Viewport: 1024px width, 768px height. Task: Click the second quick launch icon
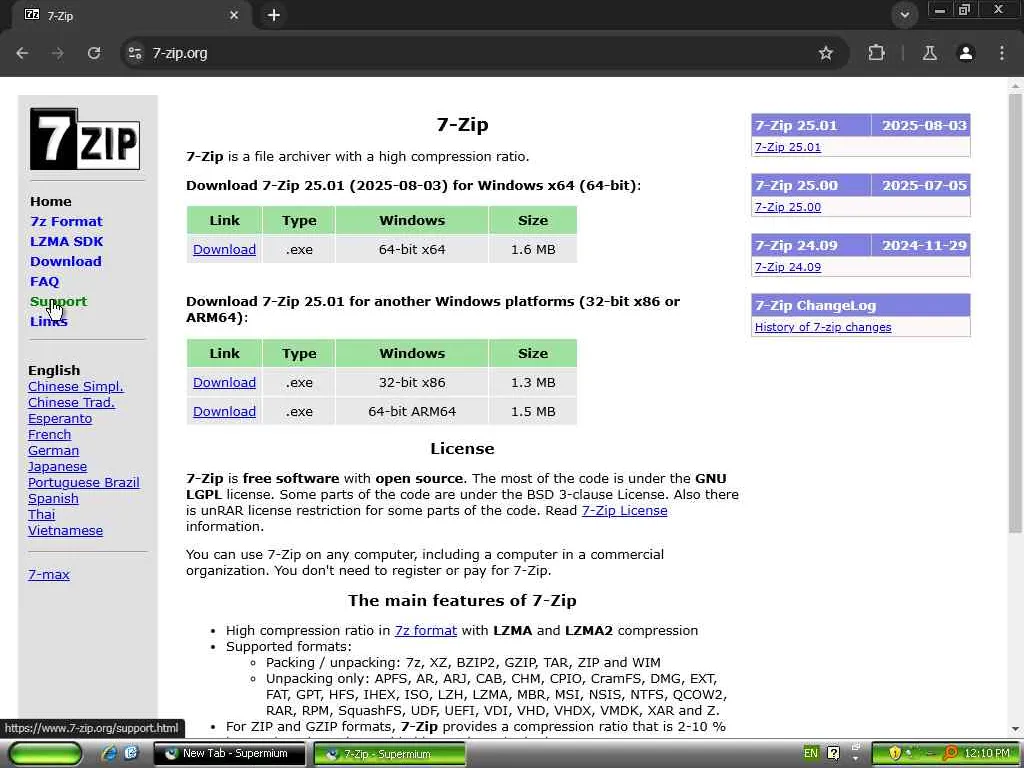pos(131,753)
